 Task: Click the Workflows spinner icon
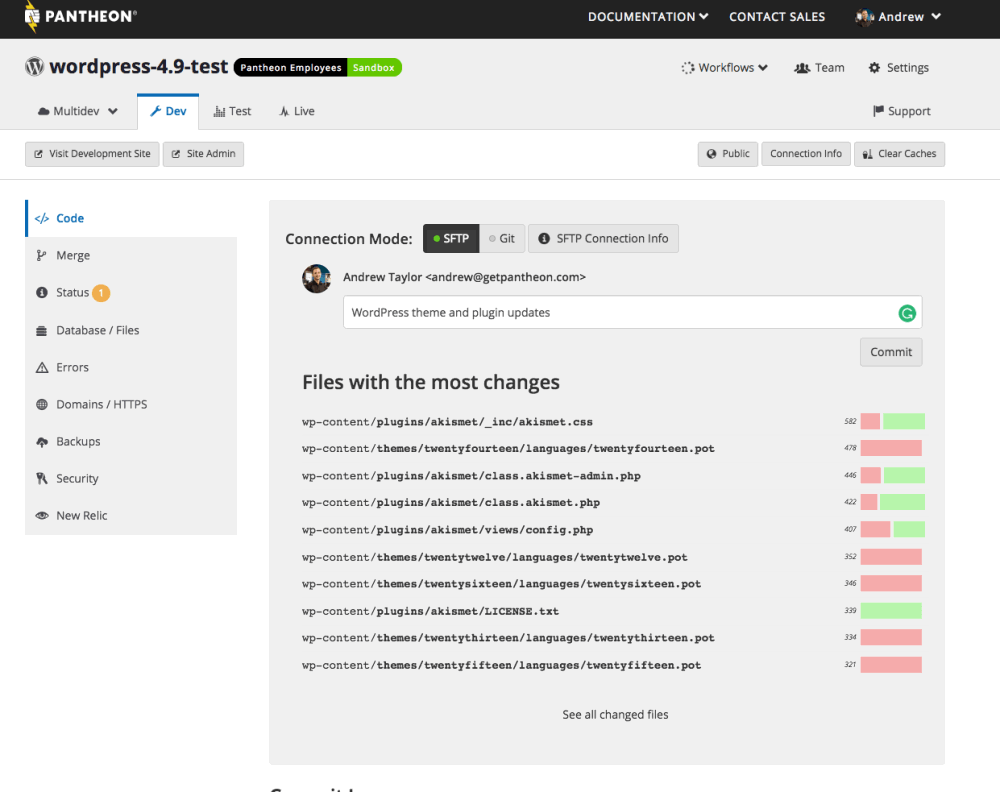click(x=688, y=68)
